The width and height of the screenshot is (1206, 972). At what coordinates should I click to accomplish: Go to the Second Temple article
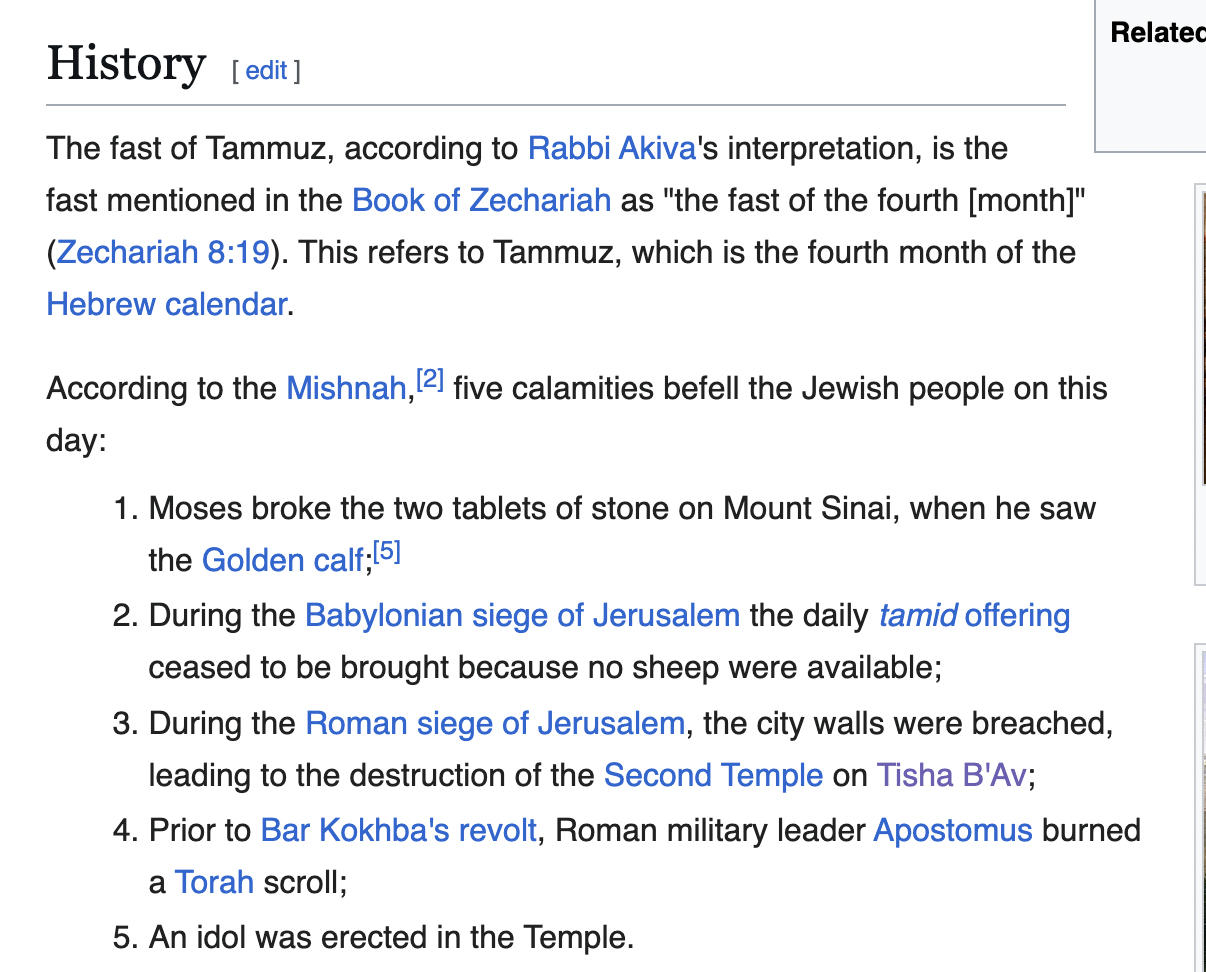click(x=713, y=775)
